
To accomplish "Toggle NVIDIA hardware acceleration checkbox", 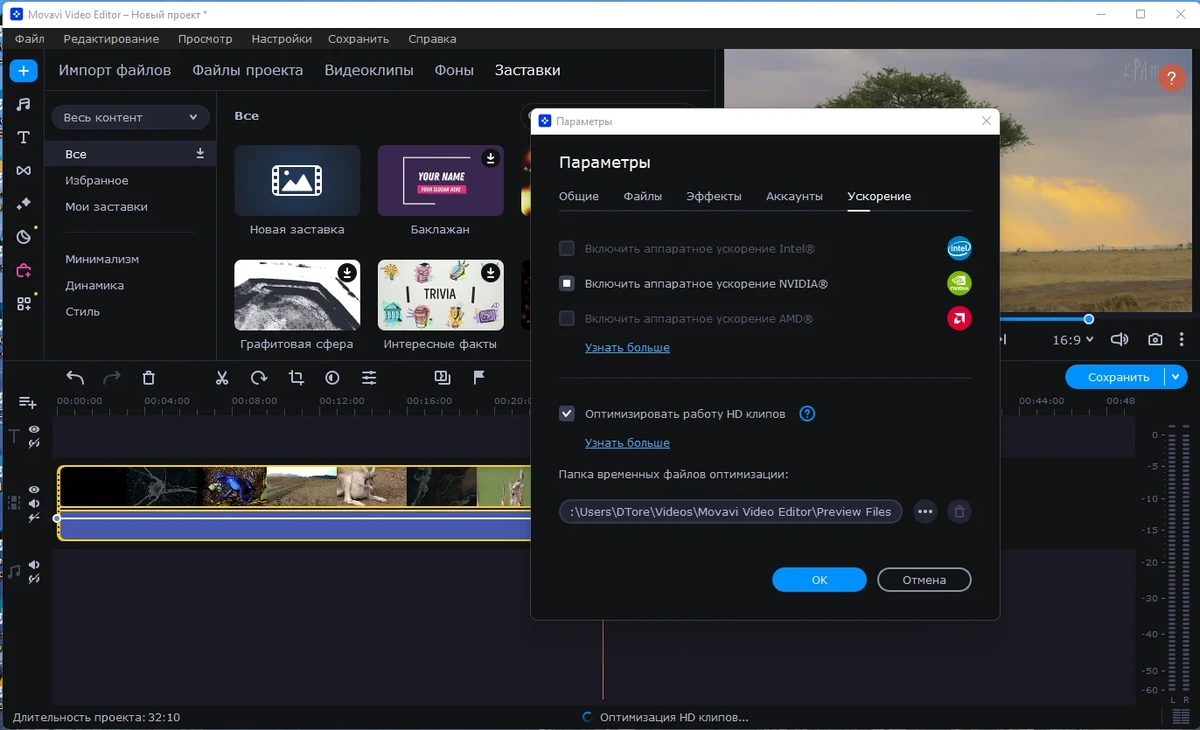I will 567,284.
